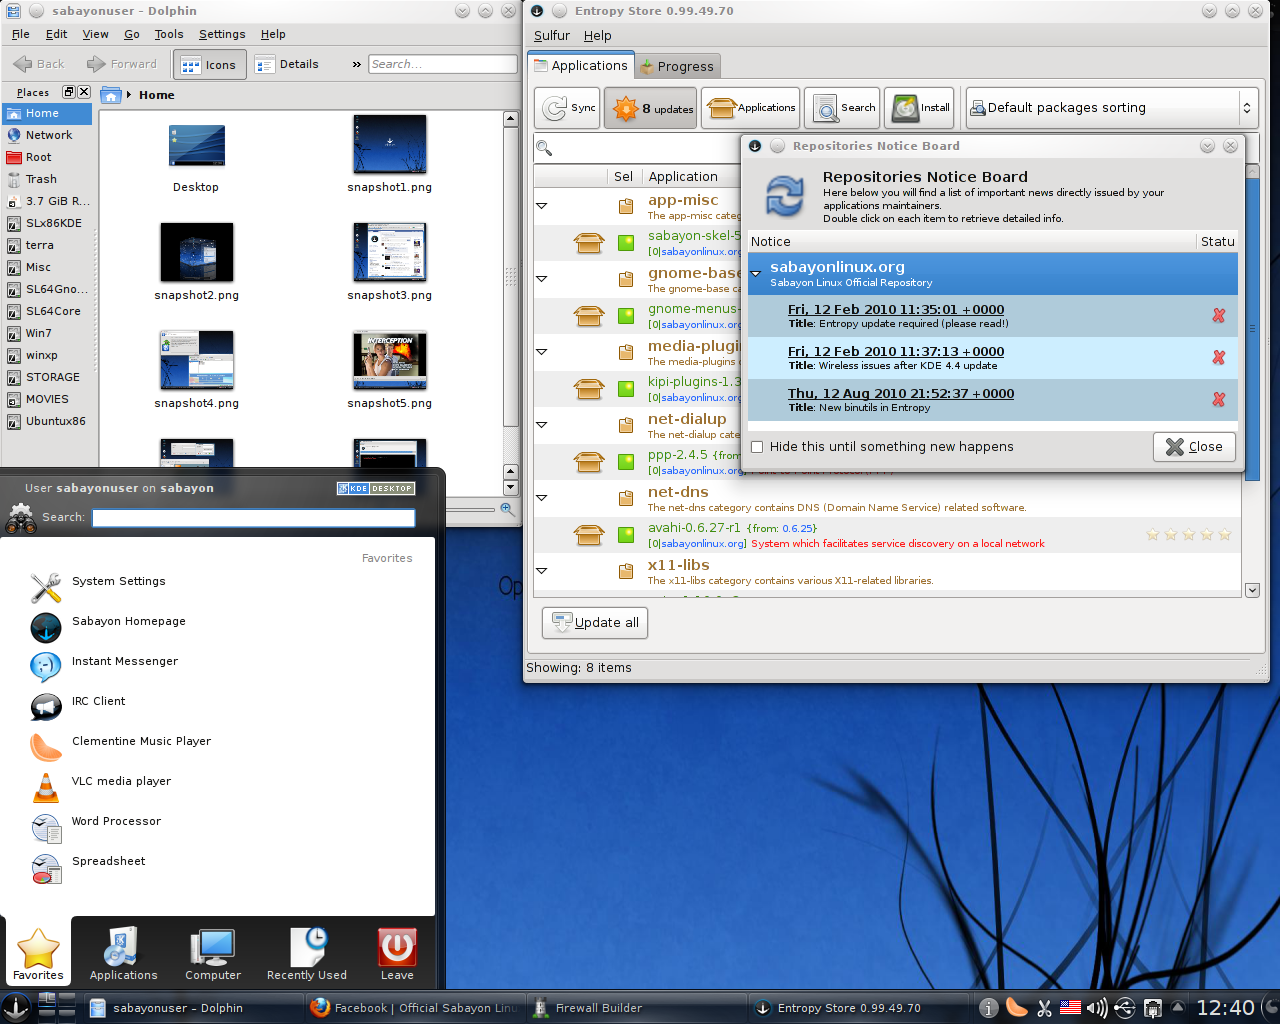Viewport: 1280px width, 1024px height.
Task: Select Root in the Places panel
Action: tap(47, 157)
